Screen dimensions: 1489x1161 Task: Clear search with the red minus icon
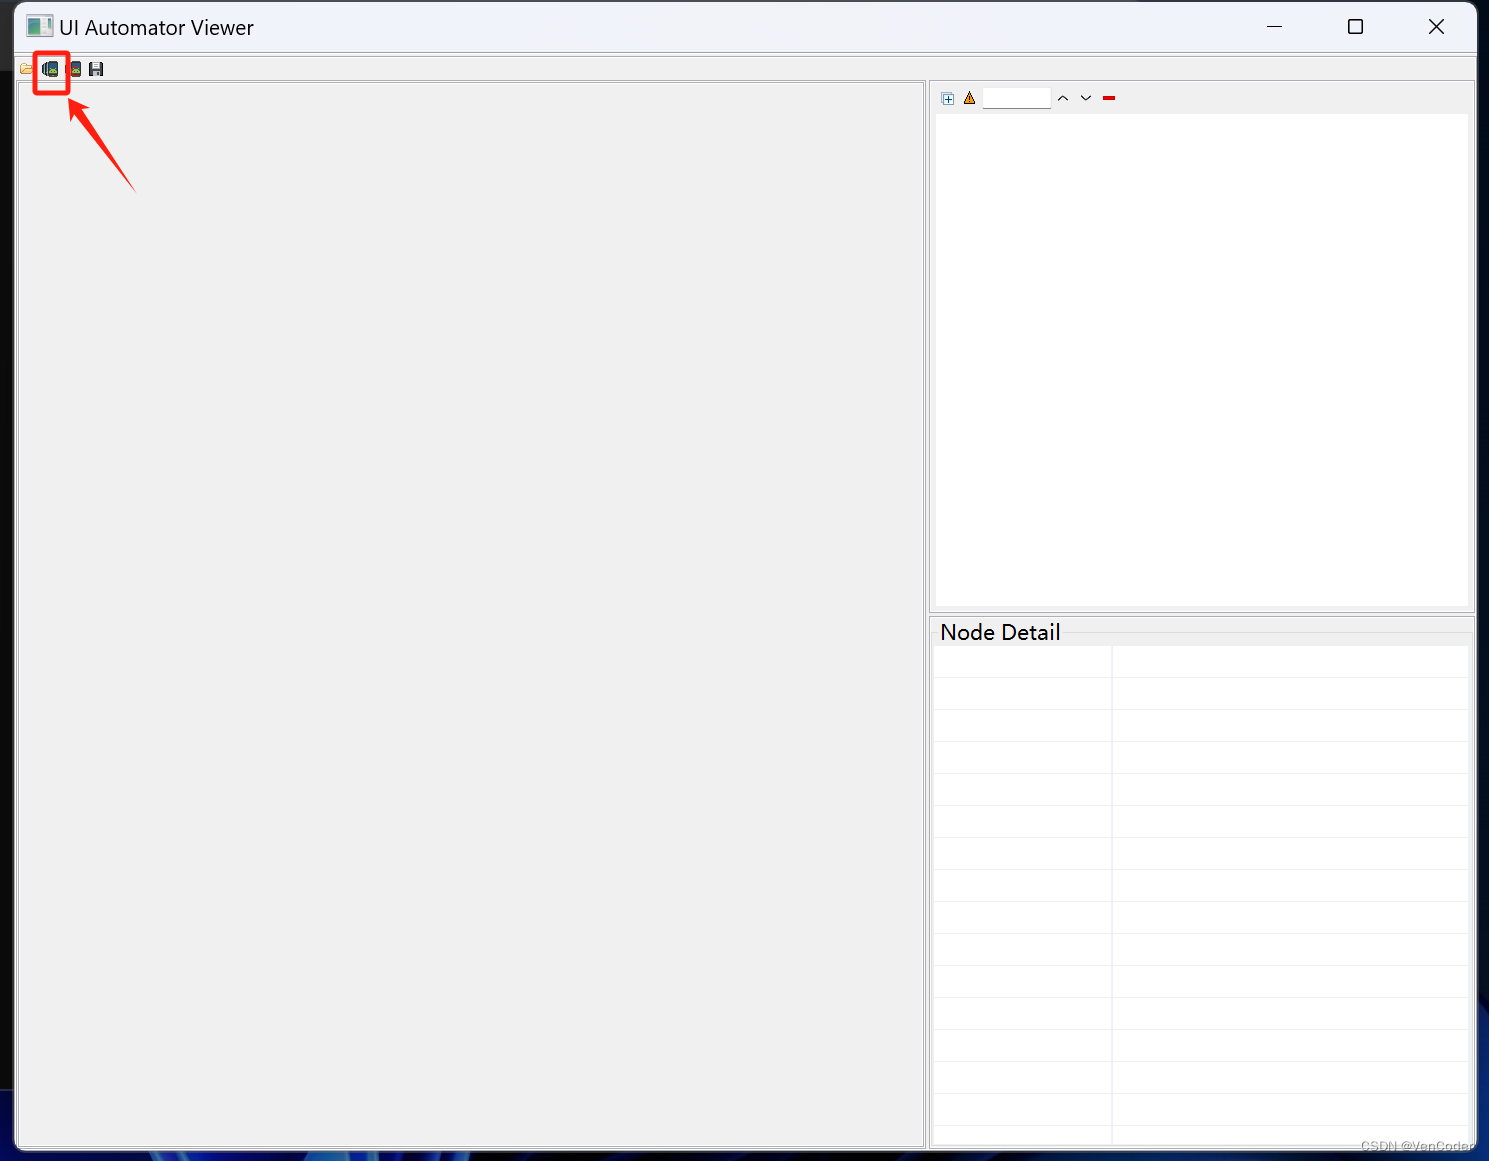pos(1109,98)
